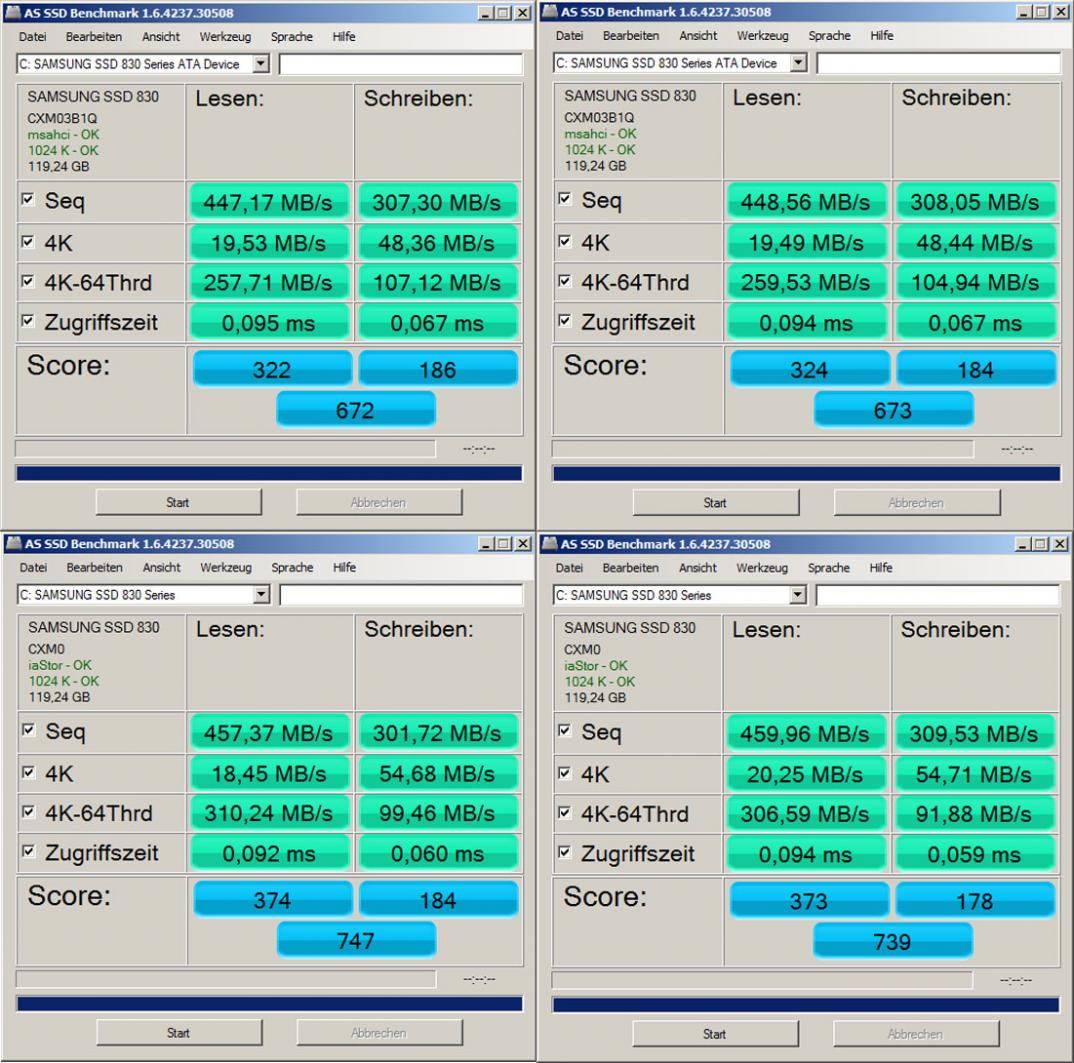
Task: Toggle 4K checkbox in the 673 score window
Action: click(x=565, y=241)
